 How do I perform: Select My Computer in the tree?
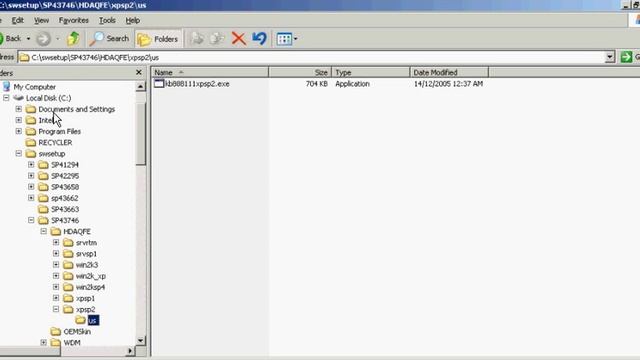34,87
